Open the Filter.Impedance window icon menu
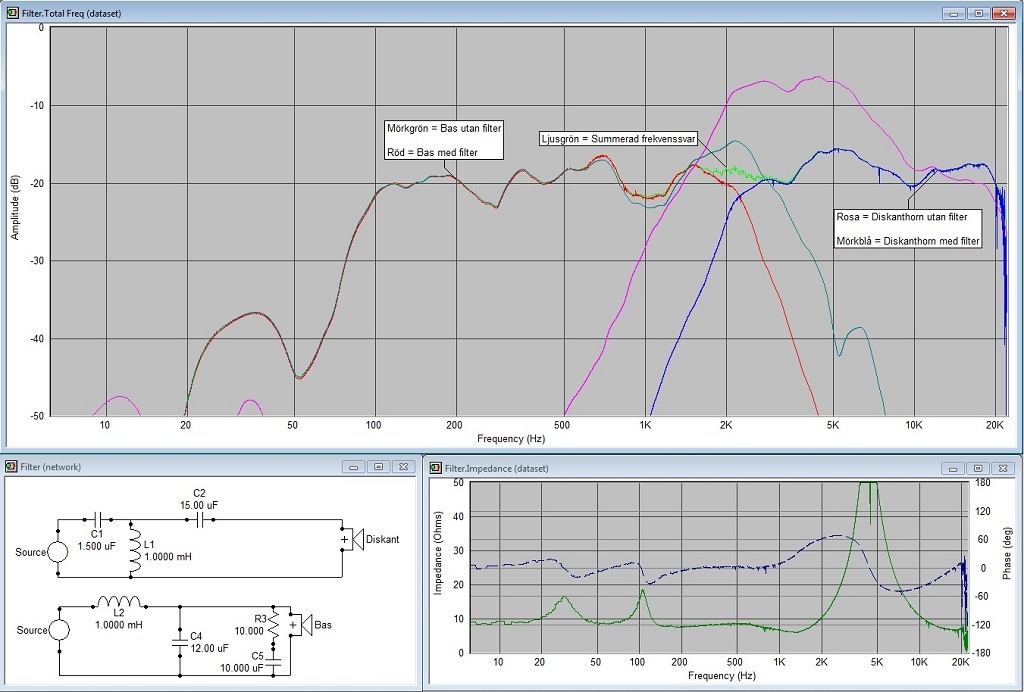Image resolution: width=1024 pixels, height=692 pixels. pos(433,466)
